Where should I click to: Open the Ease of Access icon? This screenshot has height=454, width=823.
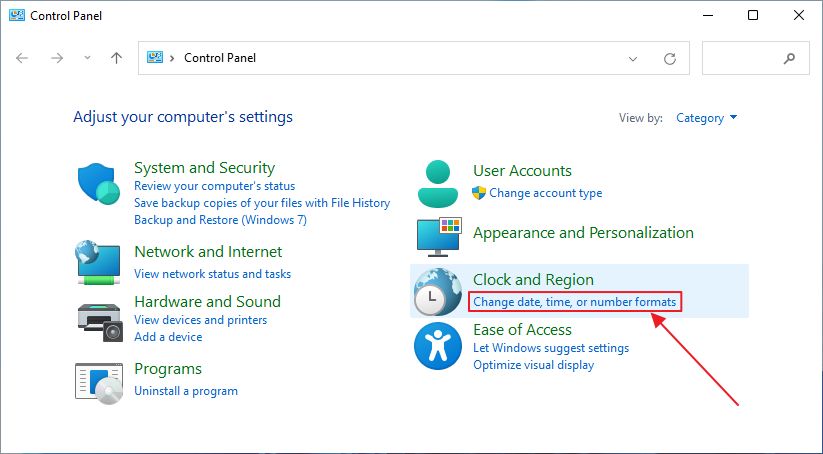(438, 346)
